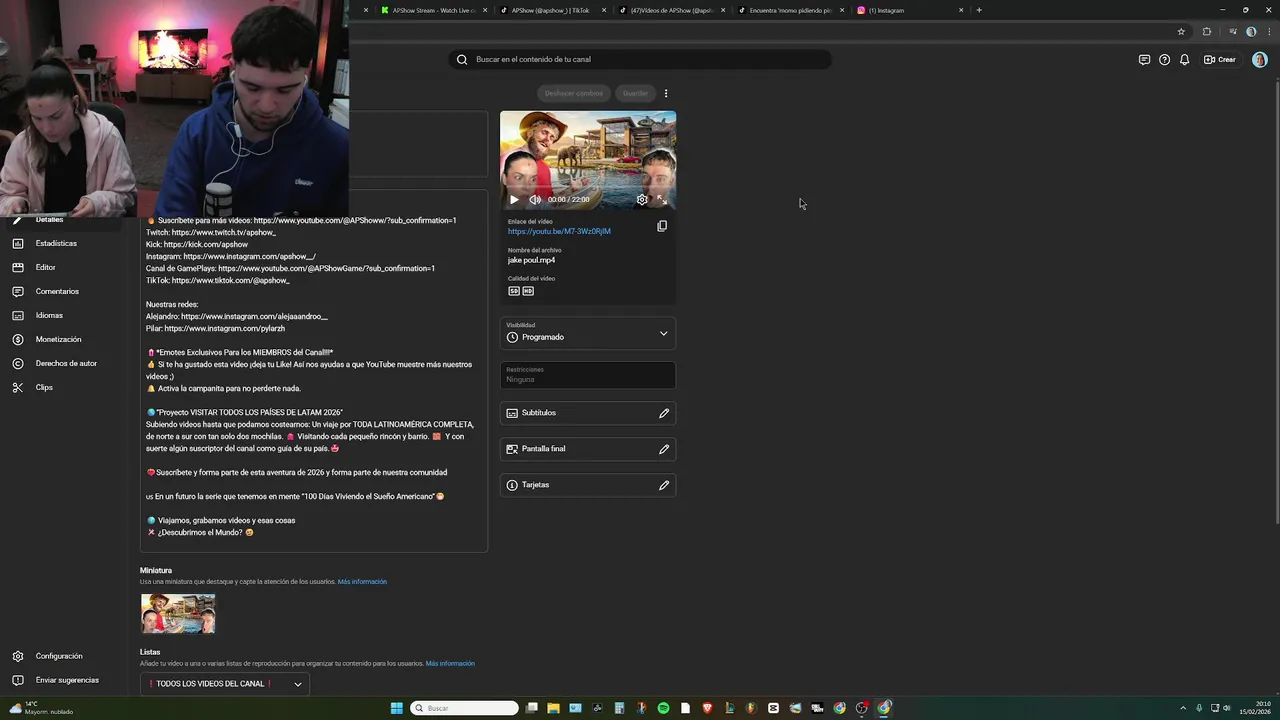1280x720 pixels.
Task: Open CapCut from the taskbar
Action: point(773,708)
